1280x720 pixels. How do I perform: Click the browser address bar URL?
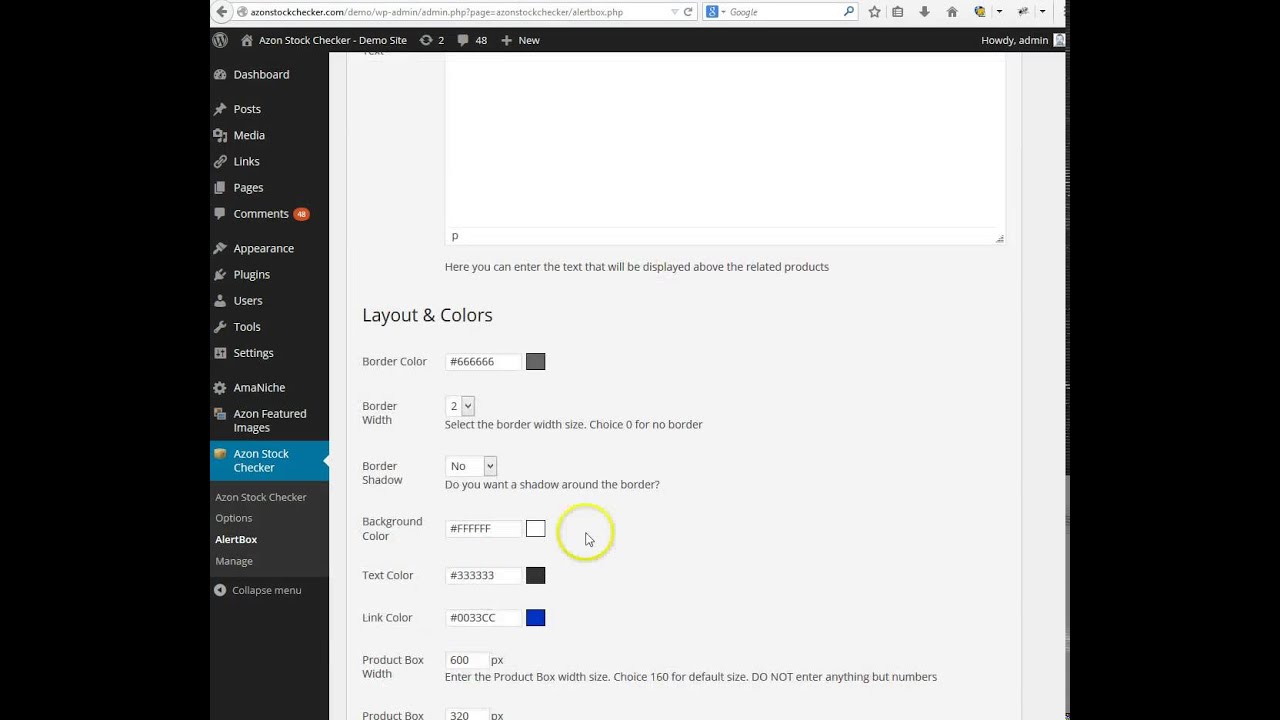pos(436,12)
